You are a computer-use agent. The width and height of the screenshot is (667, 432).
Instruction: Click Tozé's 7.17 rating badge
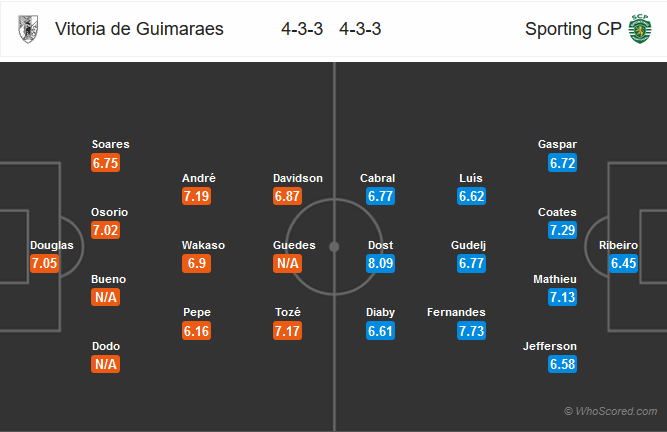[288, 331]
